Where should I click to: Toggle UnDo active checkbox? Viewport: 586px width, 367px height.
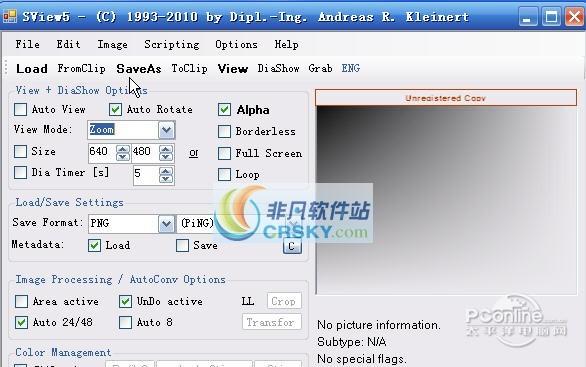coord(125,301)
